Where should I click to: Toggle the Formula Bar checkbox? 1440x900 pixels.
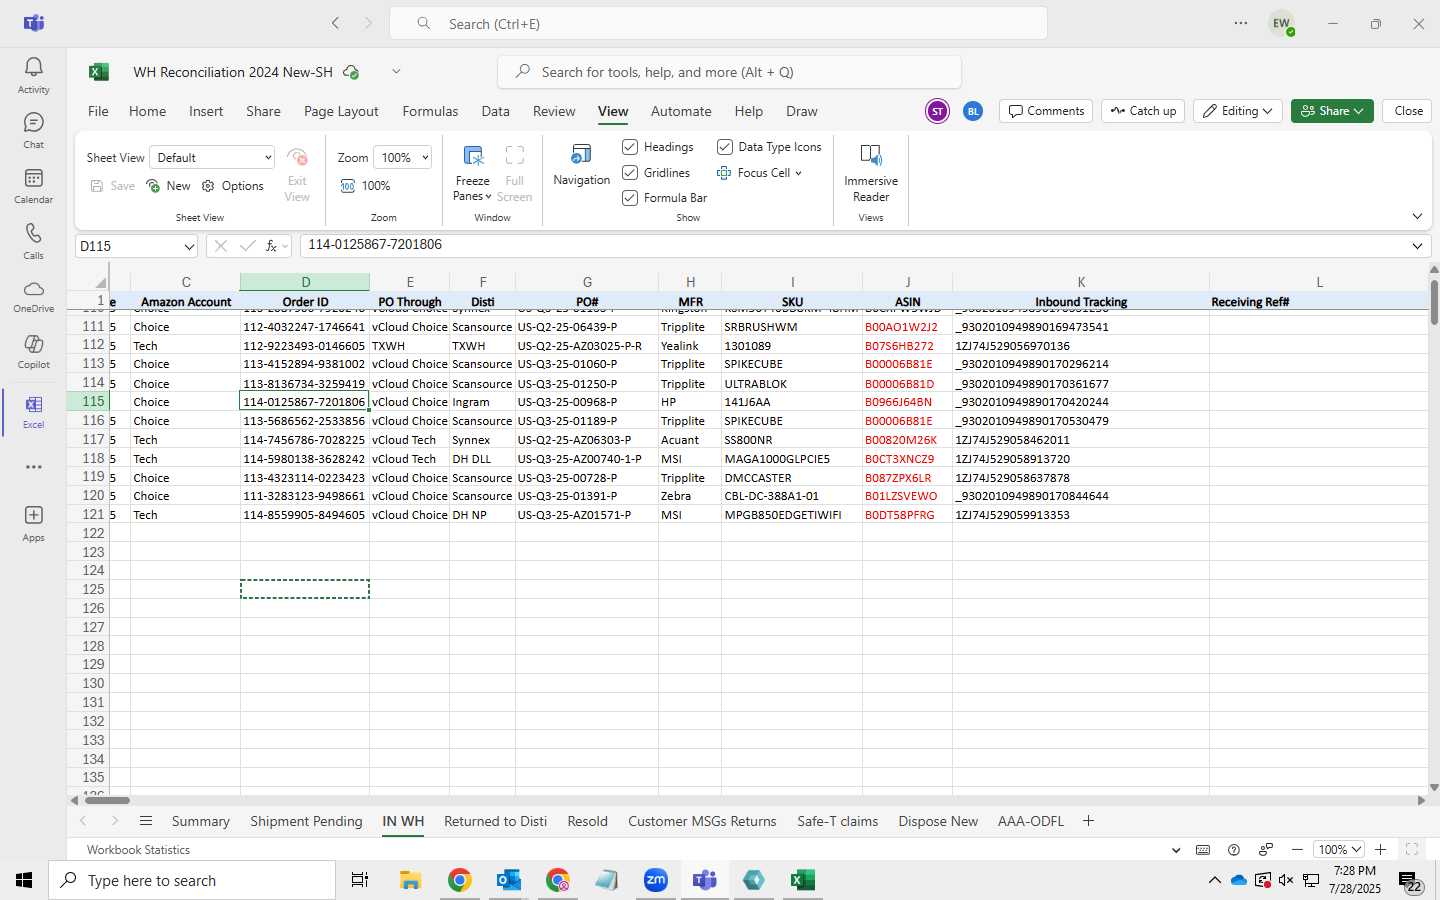coord(630,198)
